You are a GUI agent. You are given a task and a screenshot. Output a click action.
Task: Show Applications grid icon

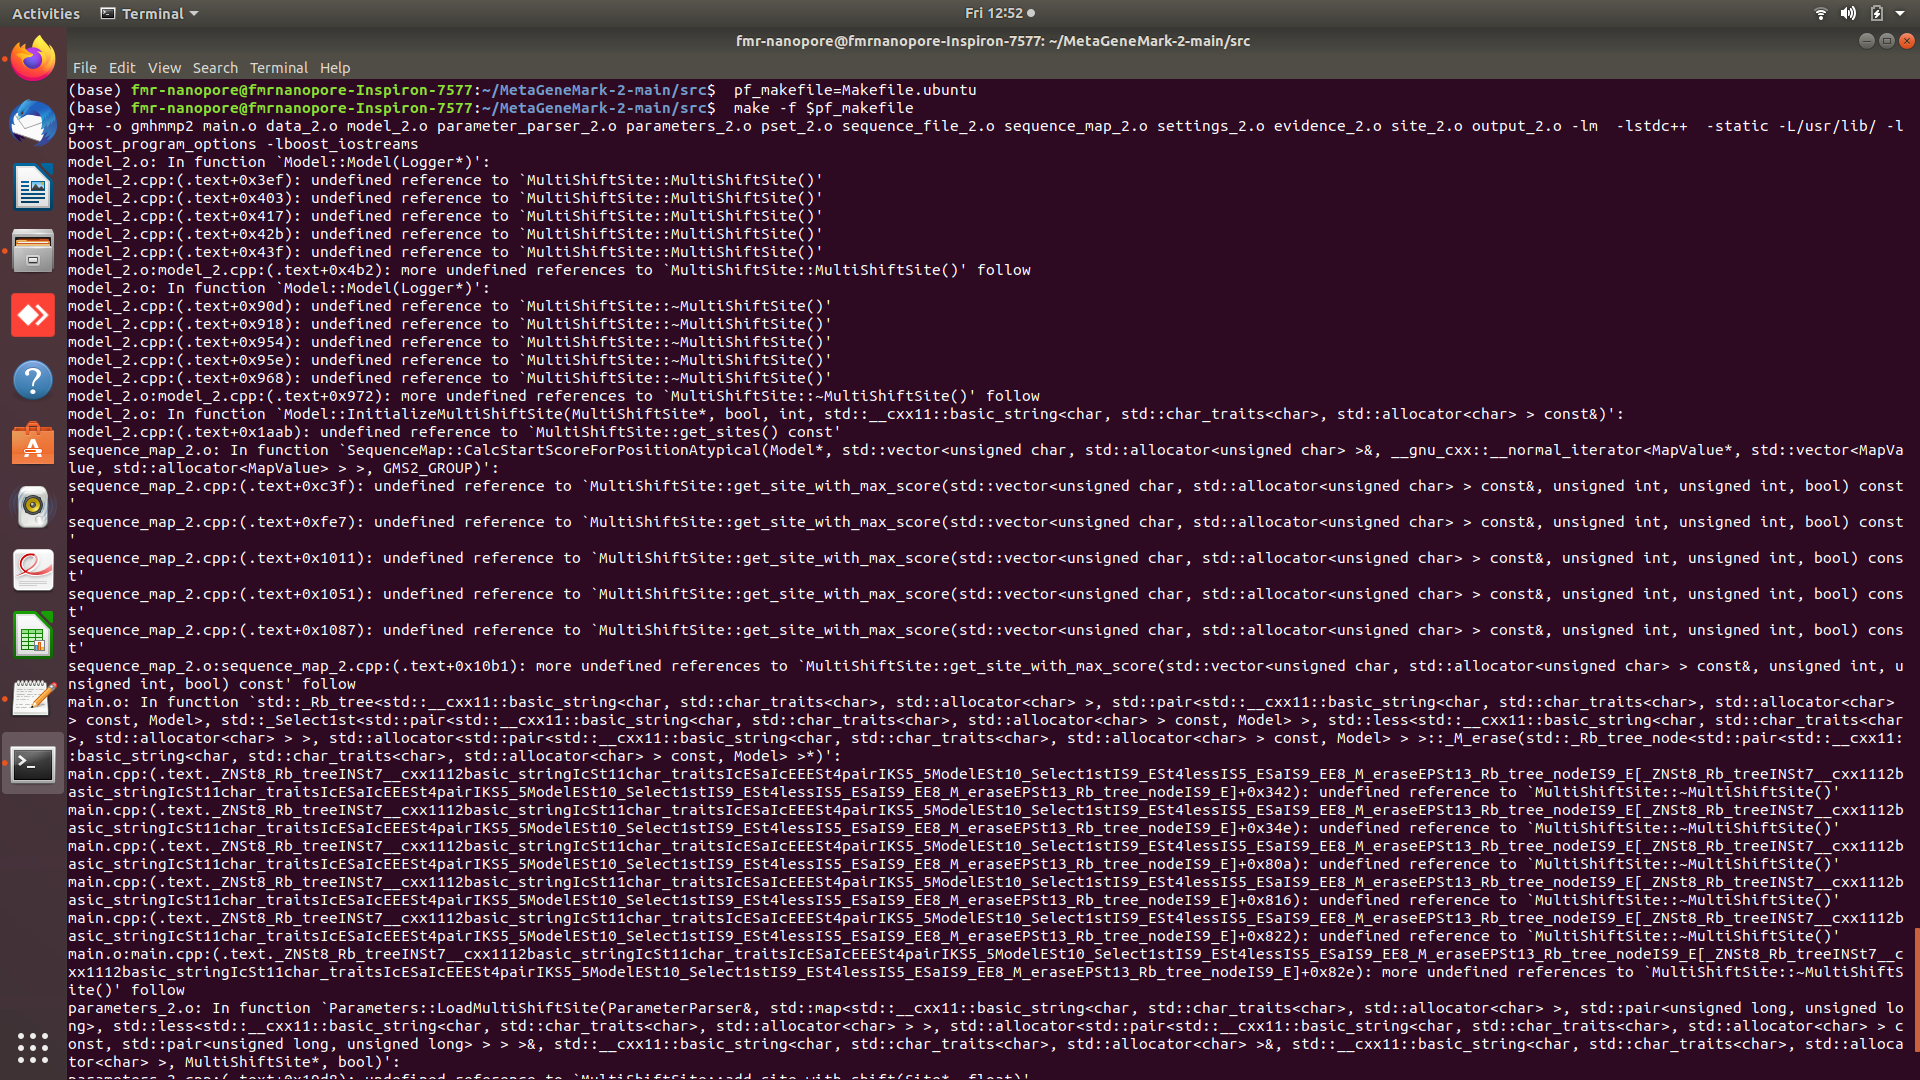[33, 1047]
